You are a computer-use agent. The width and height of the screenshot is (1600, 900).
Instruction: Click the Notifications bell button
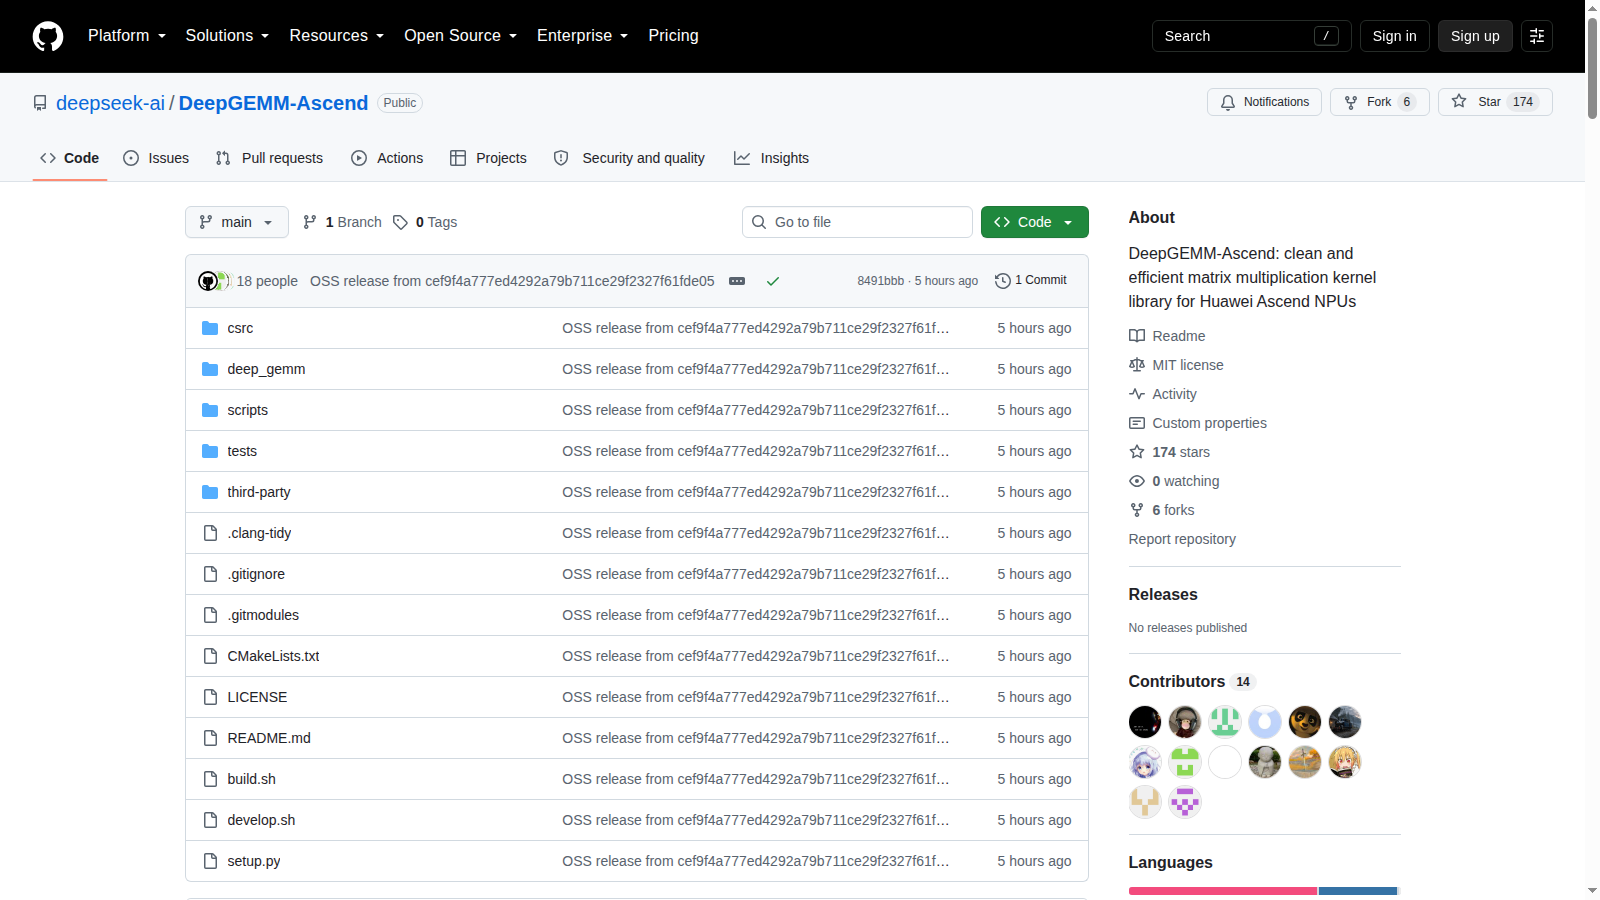coord(1265,102)
